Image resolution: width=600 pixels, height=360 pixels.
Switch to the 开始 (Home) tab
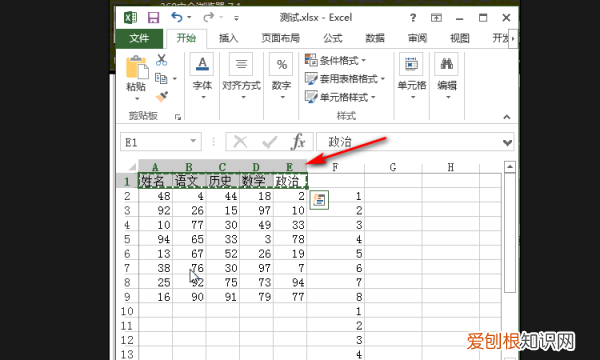186,38
